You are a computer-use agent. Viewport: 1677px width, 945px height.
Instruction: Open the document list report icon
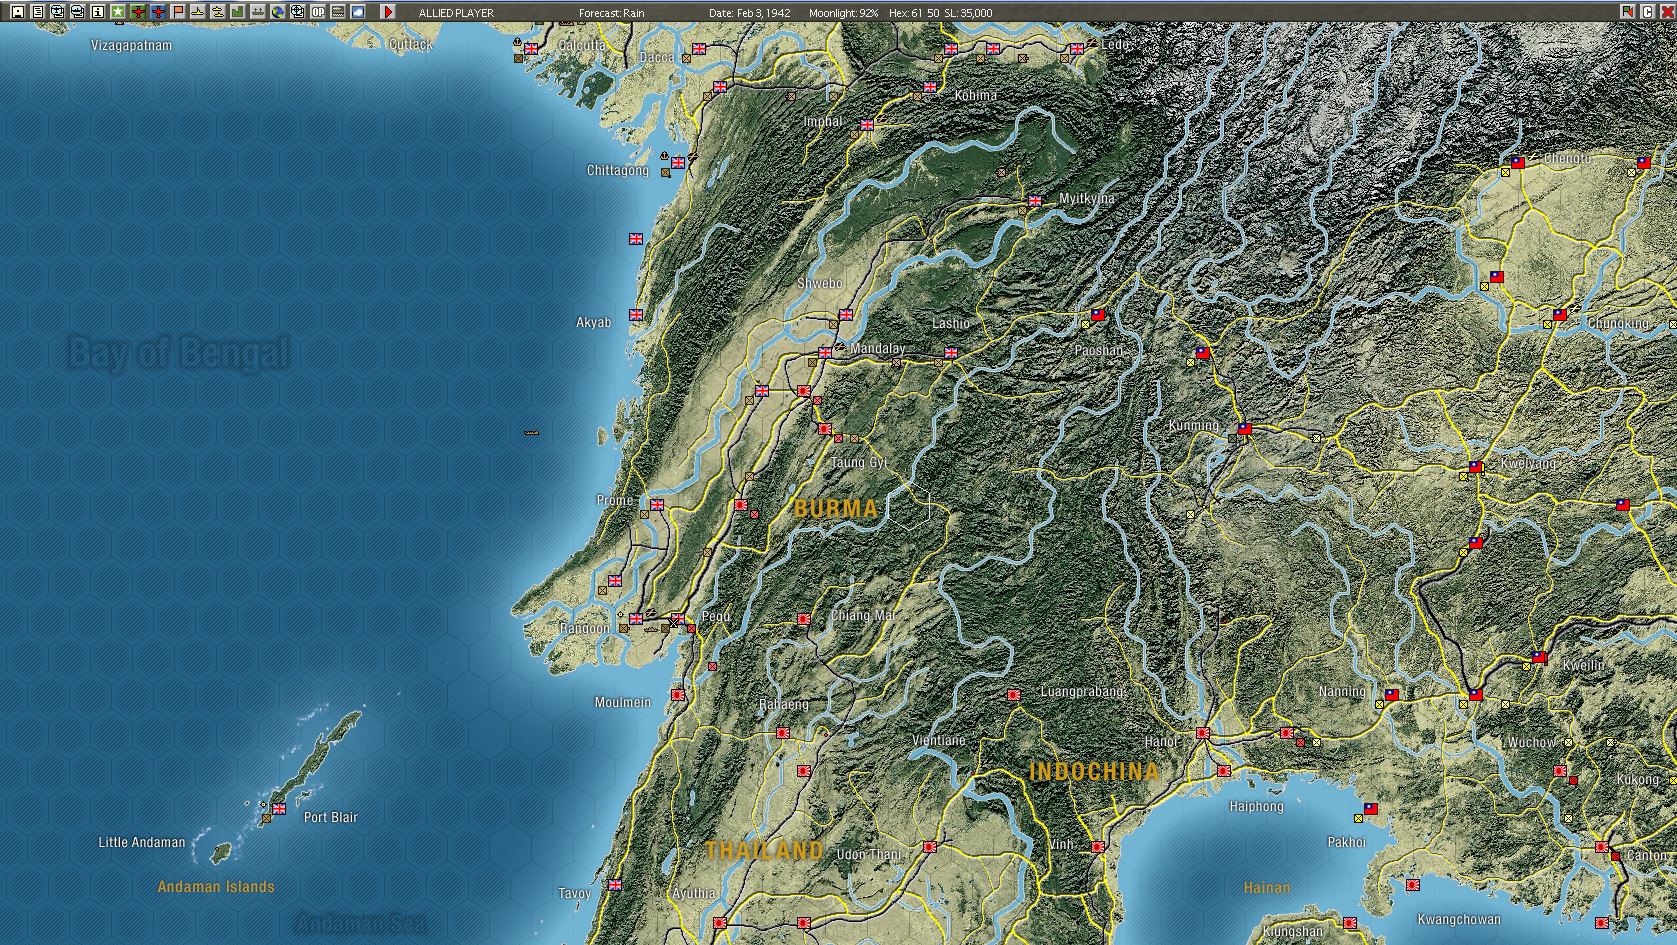click(38, 12)
